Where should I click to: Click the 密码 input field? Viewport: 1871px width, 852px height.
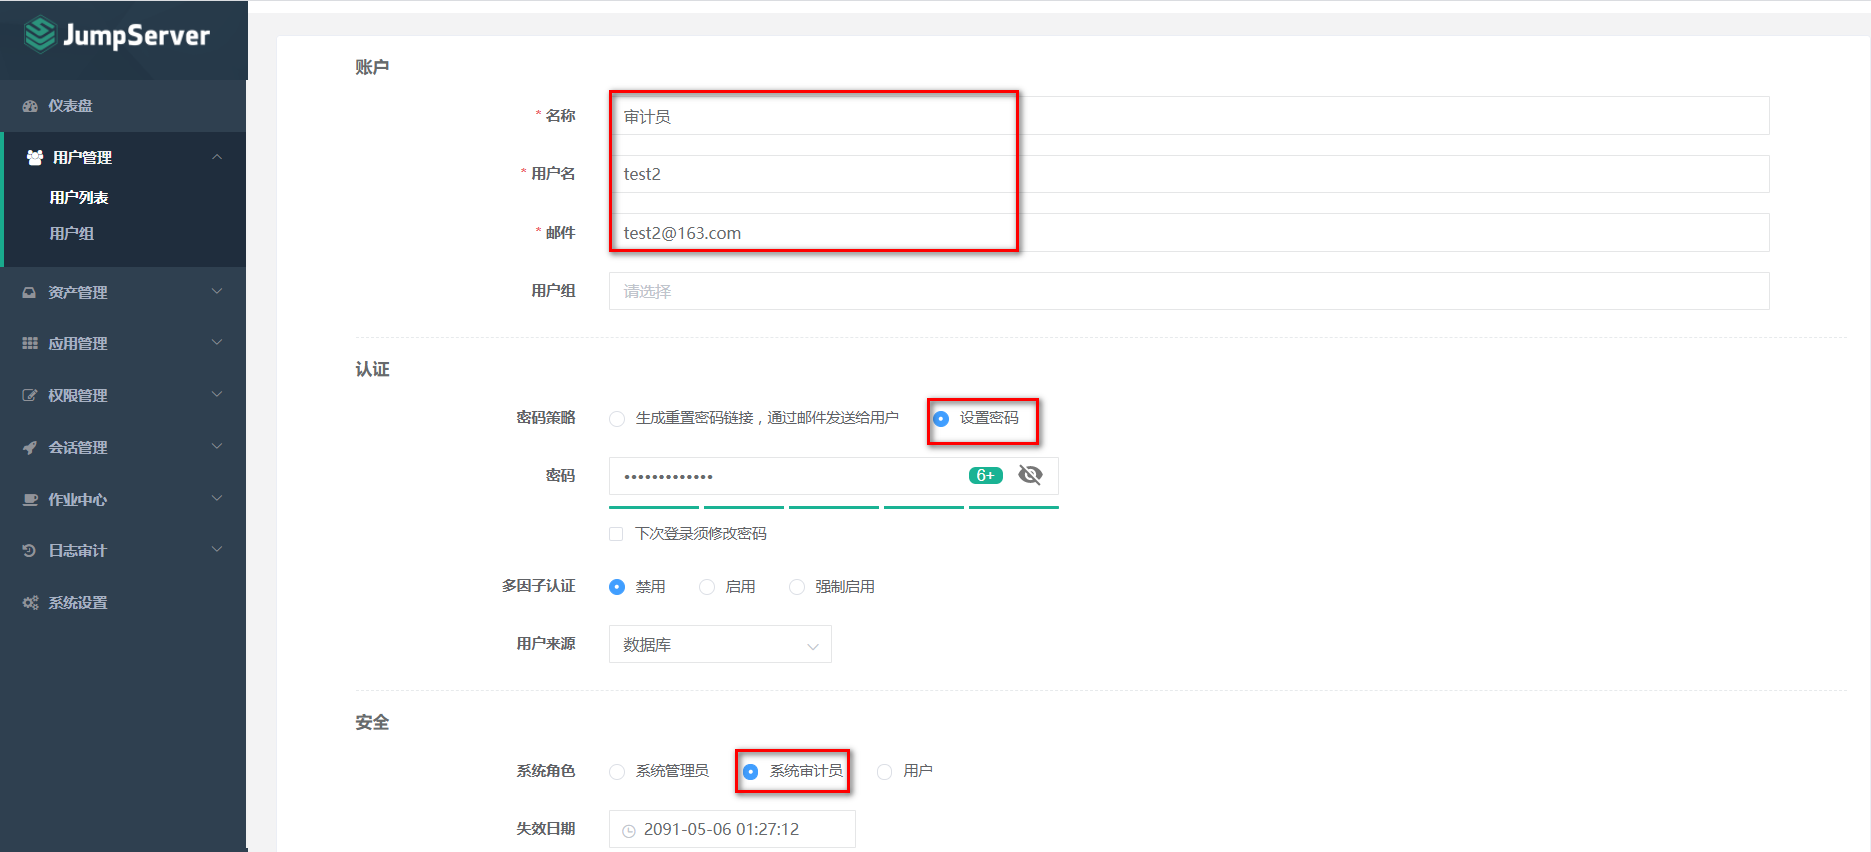click(833, 476)
